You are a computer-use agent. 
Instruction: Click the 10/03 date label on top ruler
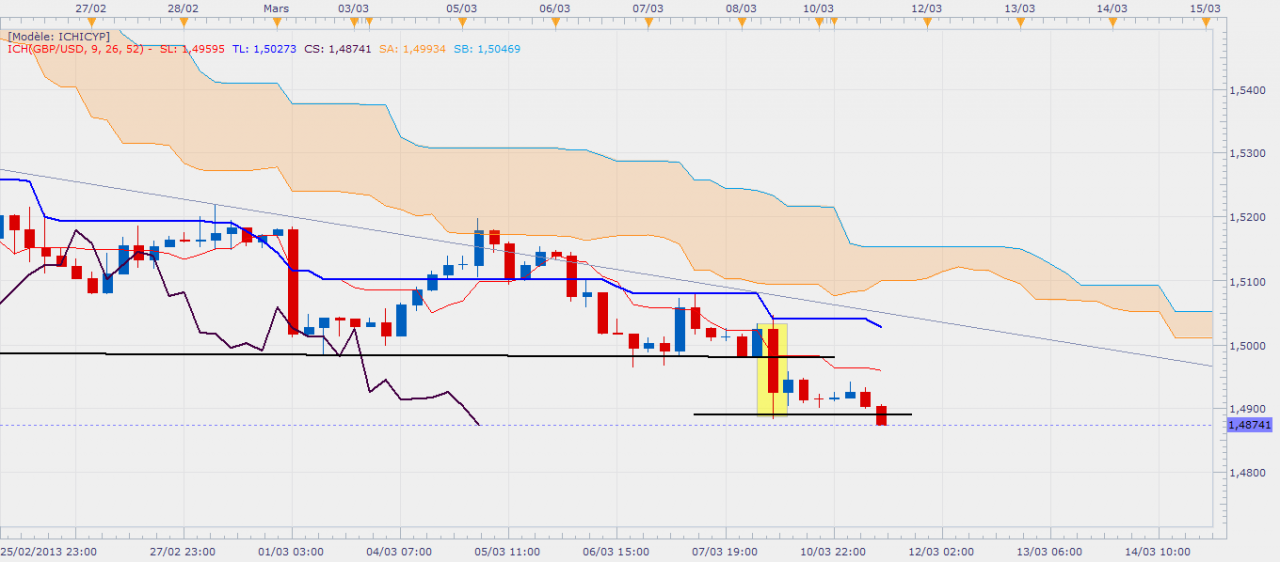(x=819, y=7)
